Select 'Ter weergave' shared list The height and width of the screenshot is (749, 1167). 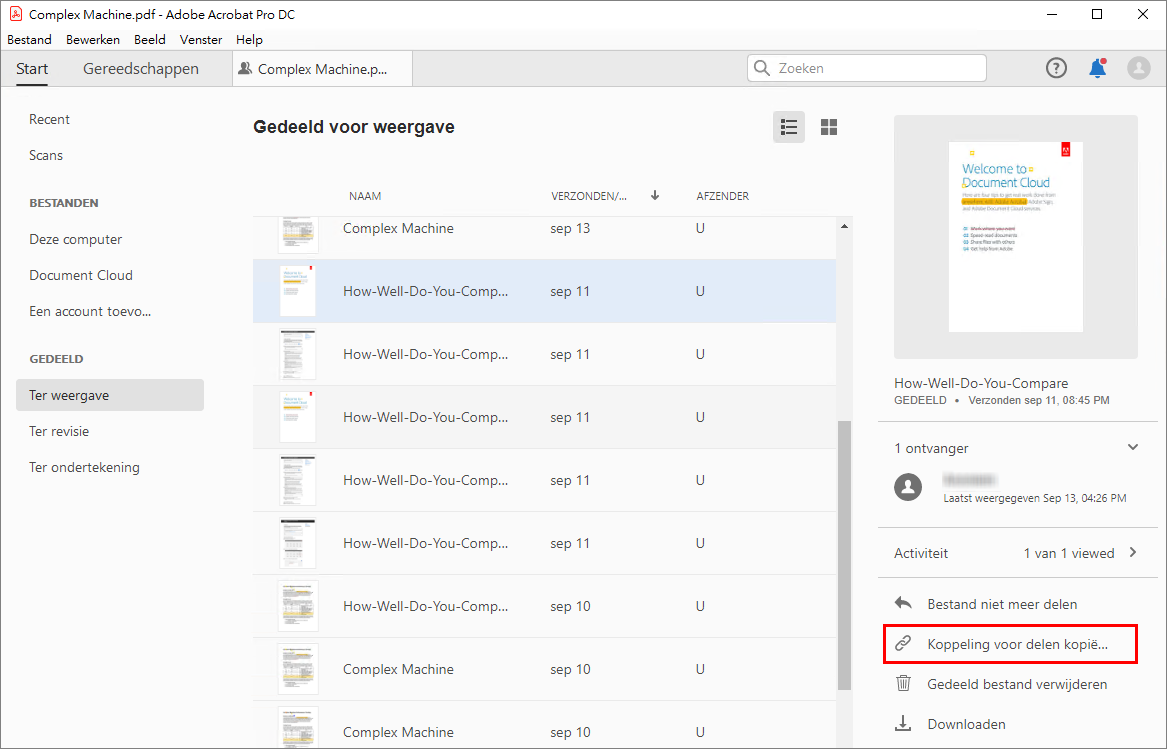point(110,395)
